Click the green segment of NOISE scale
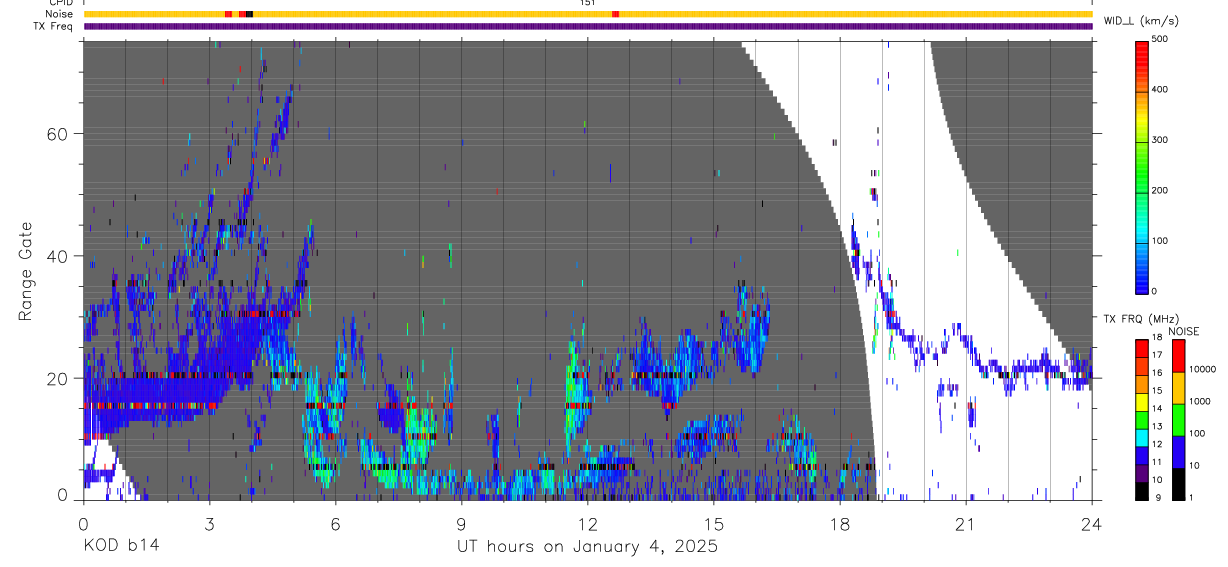This screenshot has width=1228, height=567. coord(1178,419)
